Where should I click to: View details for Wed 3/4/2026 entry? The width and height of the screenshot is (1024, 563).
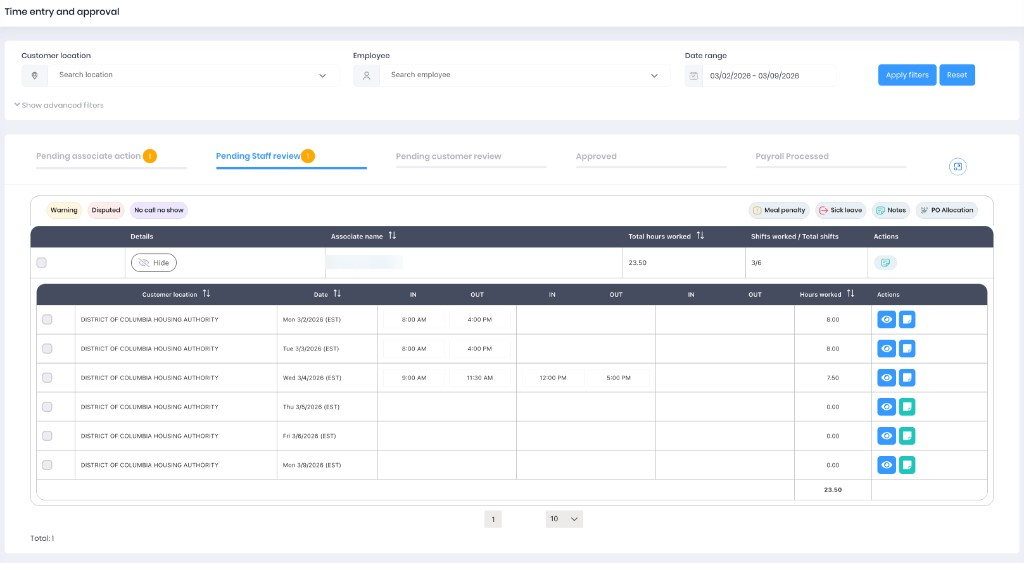click(886, 378)
